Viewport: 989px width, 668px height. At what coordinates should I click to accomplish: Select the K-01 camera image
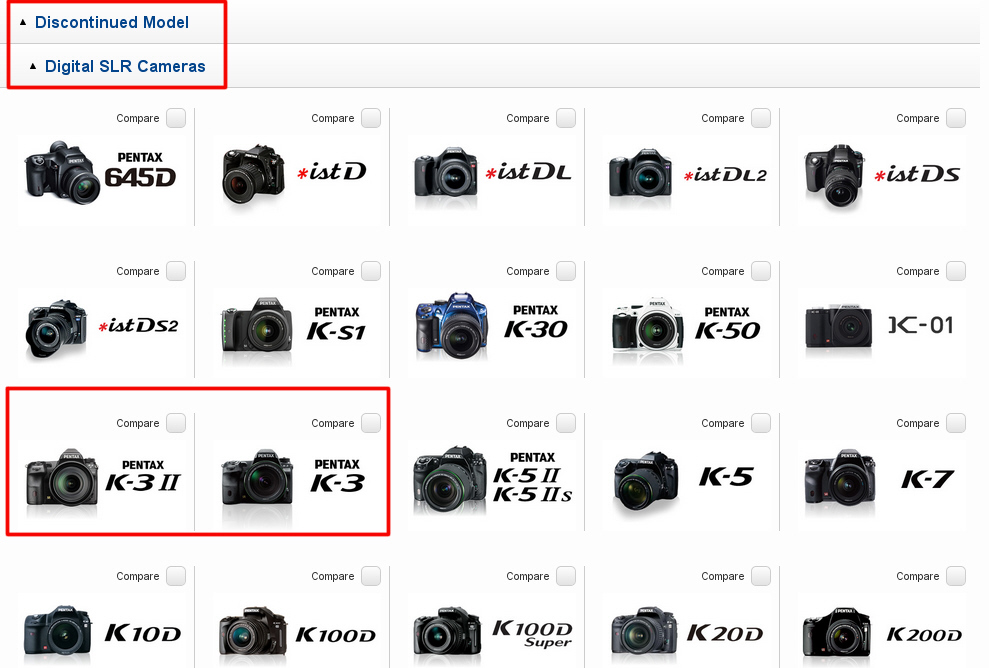(838, 326)
